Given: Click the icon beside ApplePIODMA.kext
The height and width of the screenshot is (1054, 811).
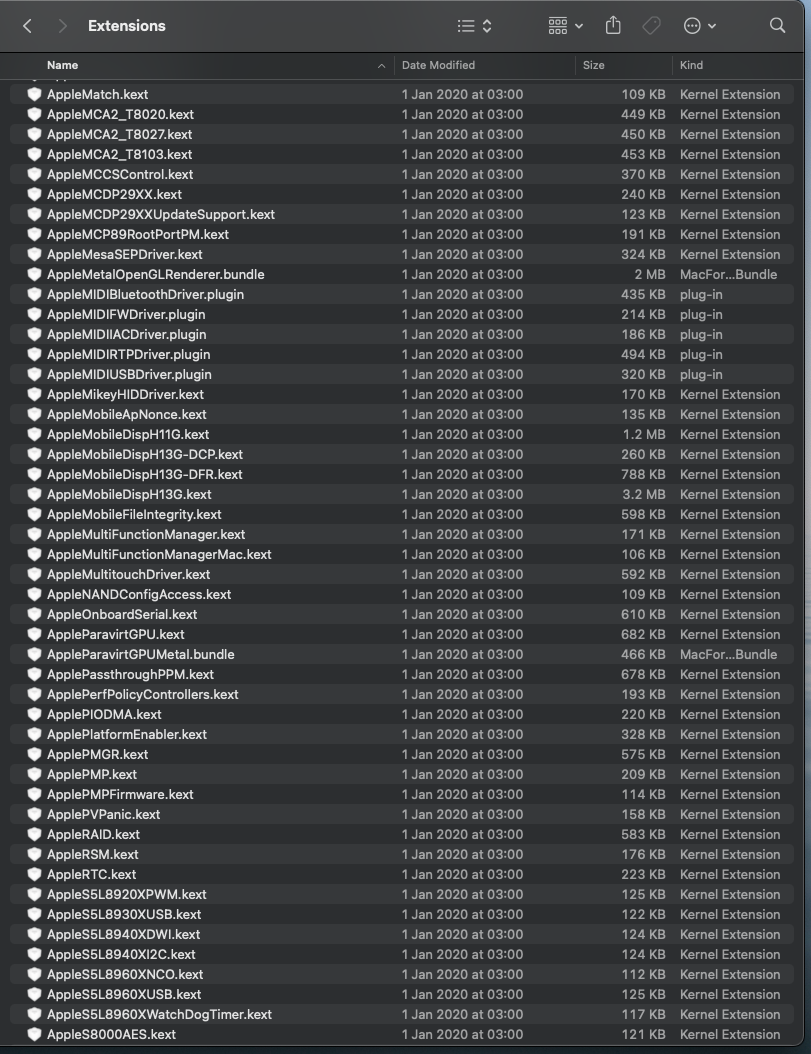Looking at the screenshot, I should (x=34, y=715).
